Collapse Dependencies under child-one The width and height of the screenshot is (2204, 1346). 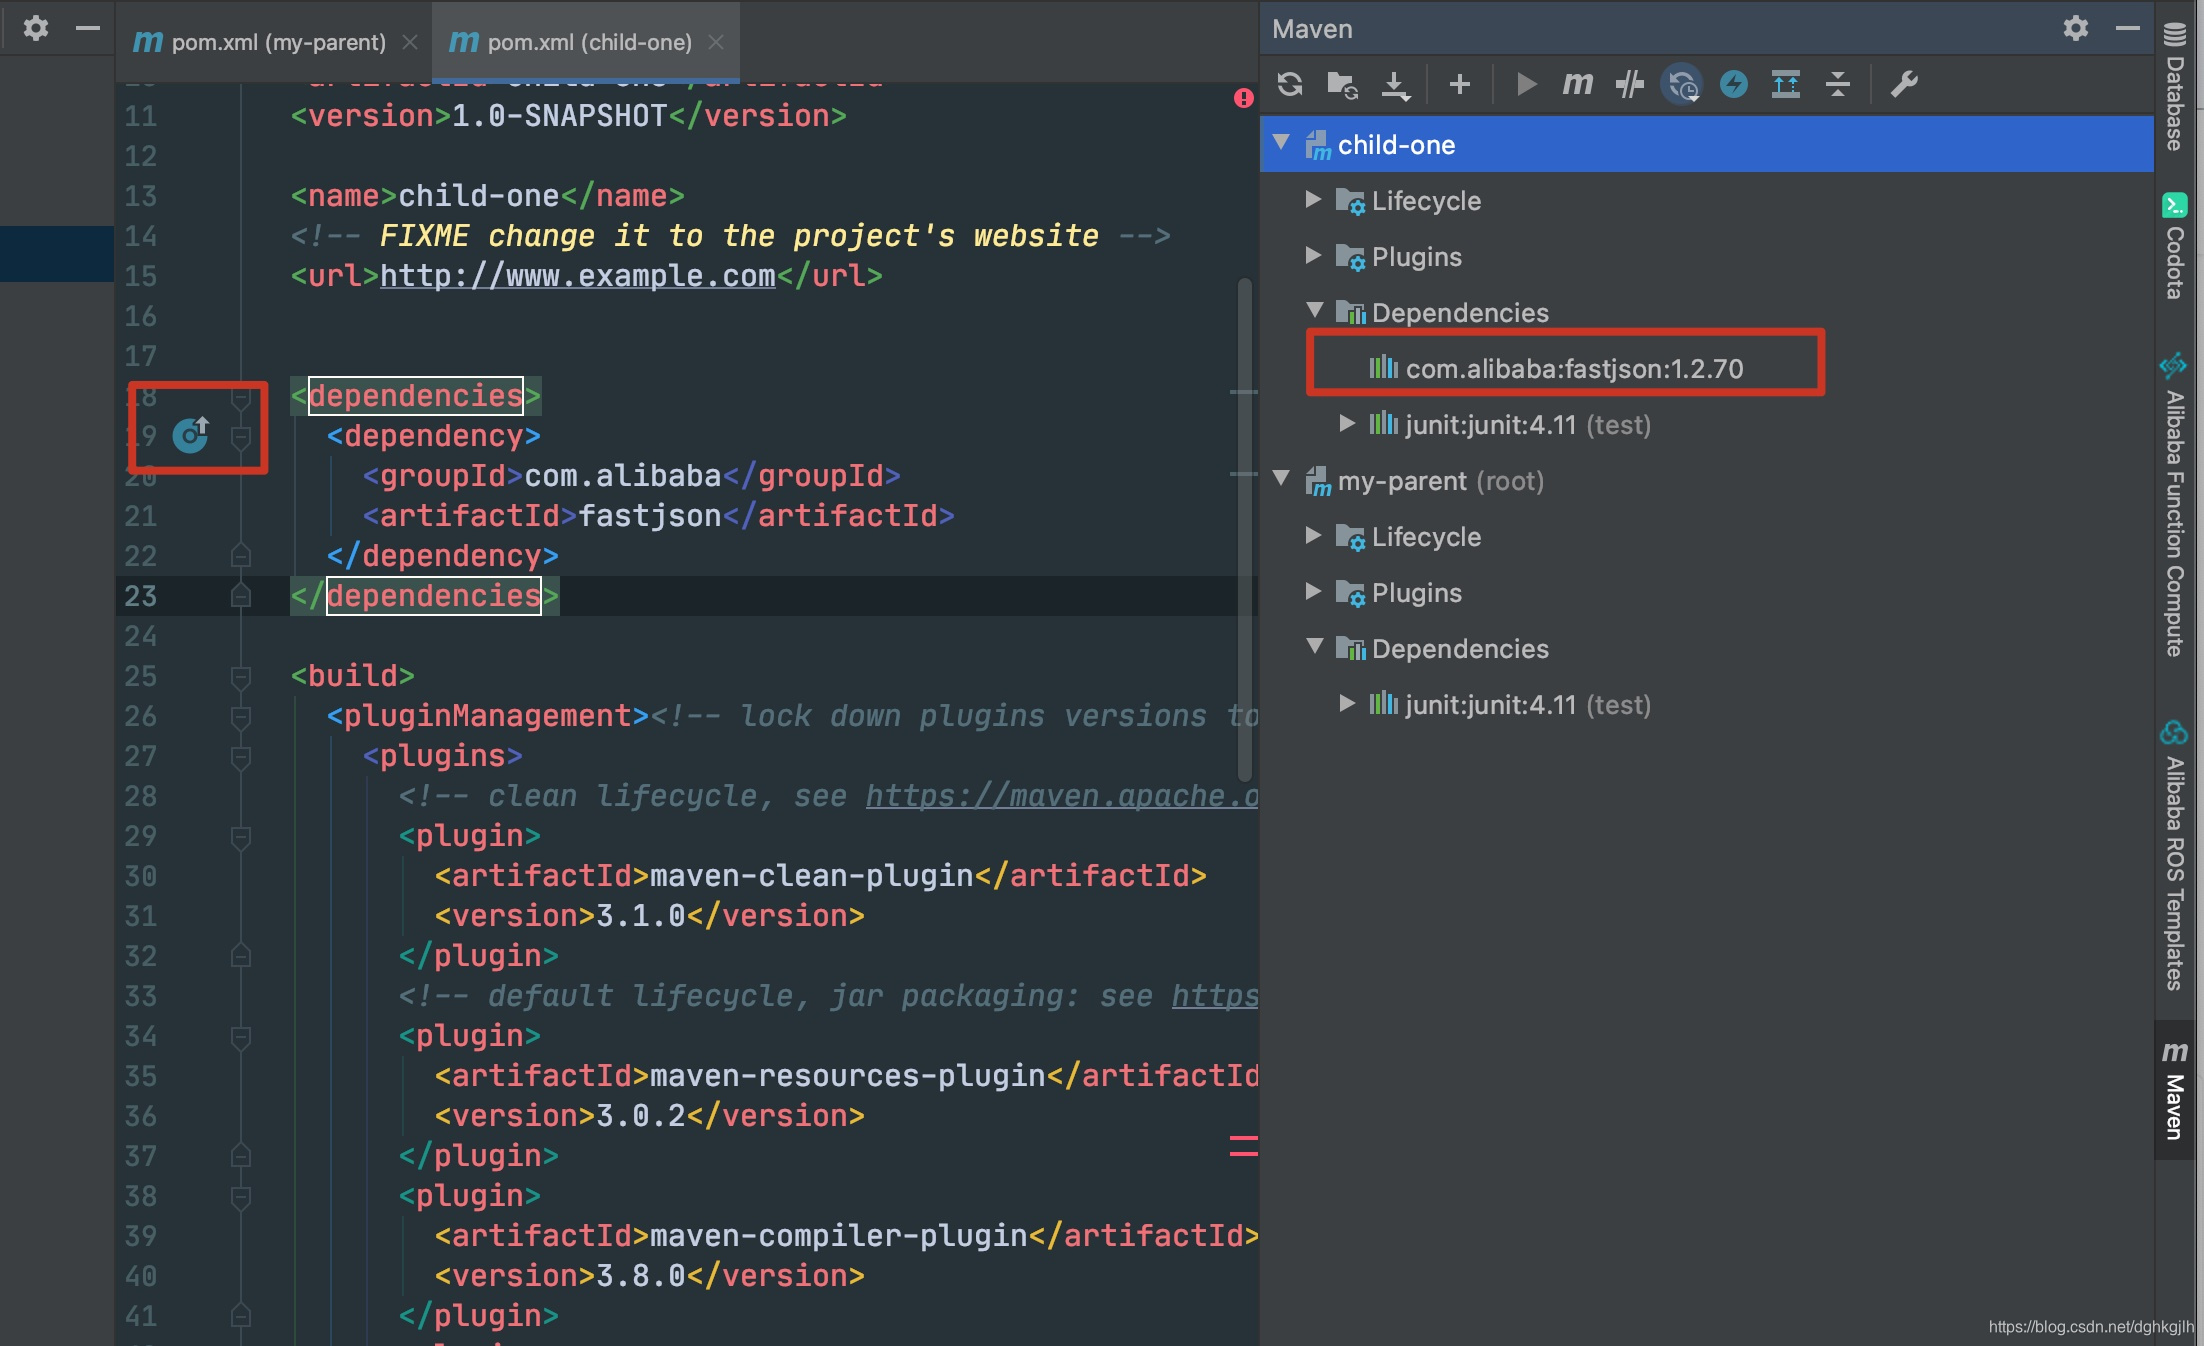(1314, 311)
